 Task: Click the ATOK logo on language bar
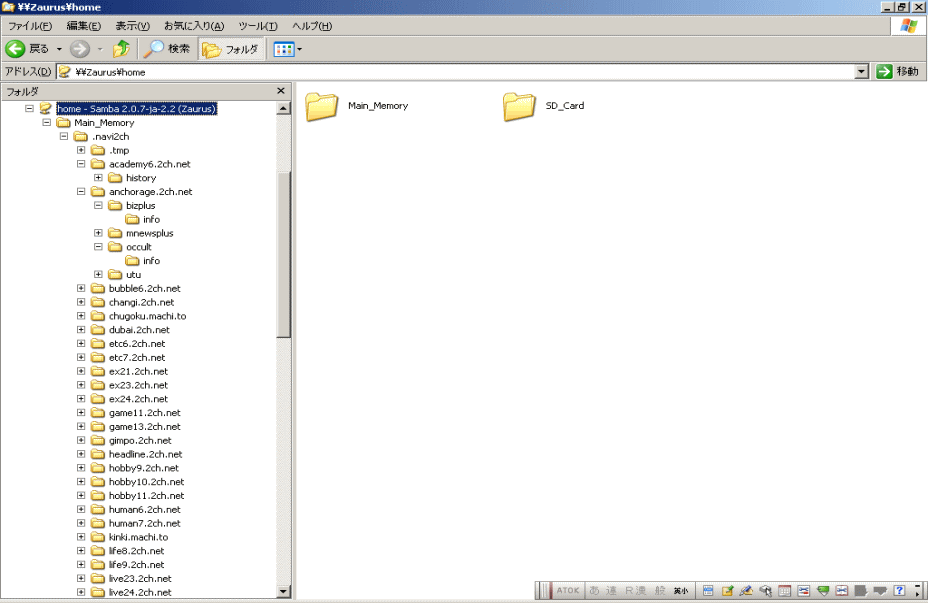click(x=568, y=591)
